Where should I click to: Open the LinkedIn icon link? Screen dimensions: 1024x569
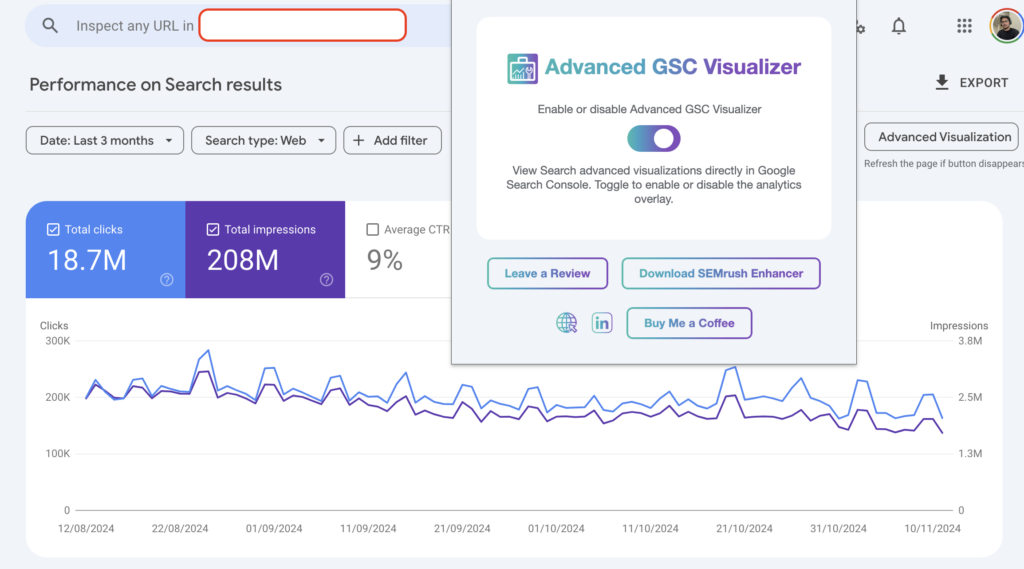click(x=602, y=323)
